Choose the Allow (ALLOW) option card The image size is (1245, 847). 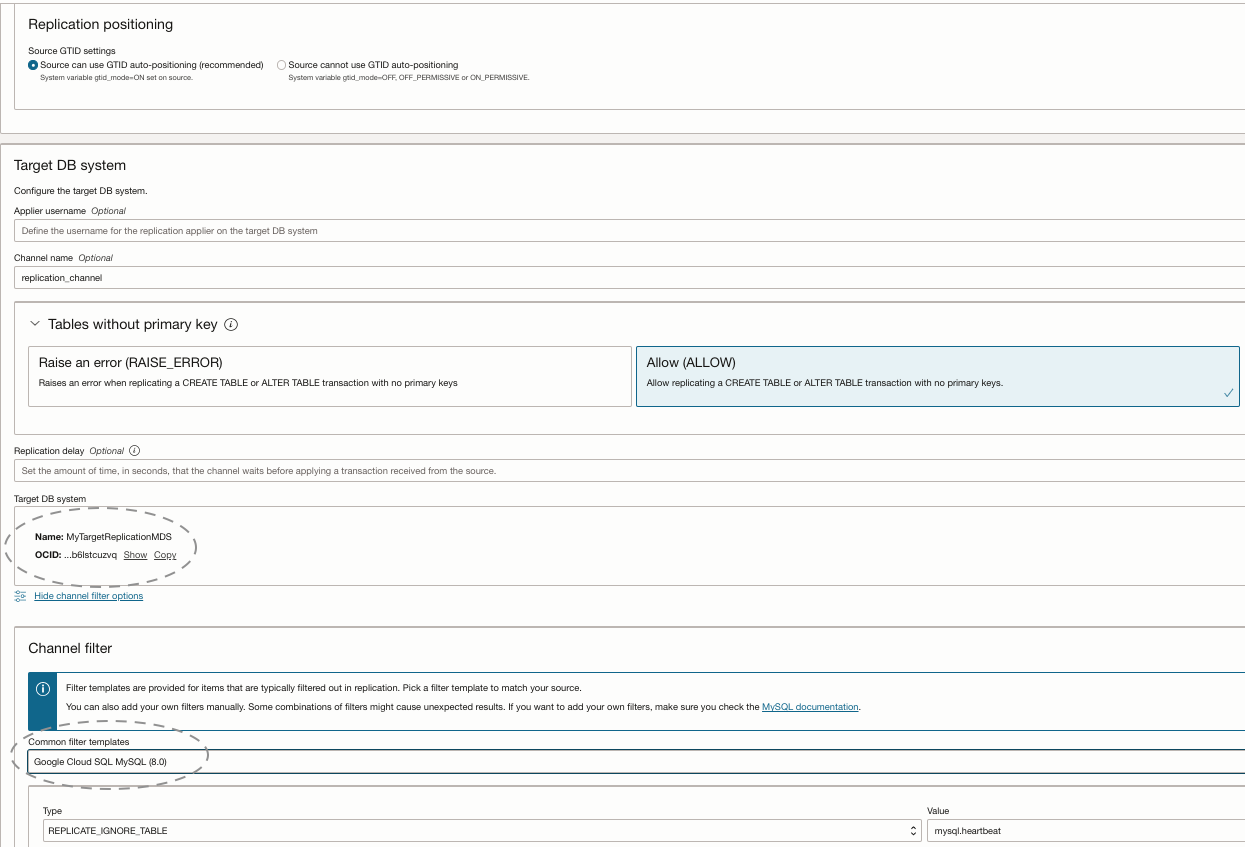pos(938,376)
